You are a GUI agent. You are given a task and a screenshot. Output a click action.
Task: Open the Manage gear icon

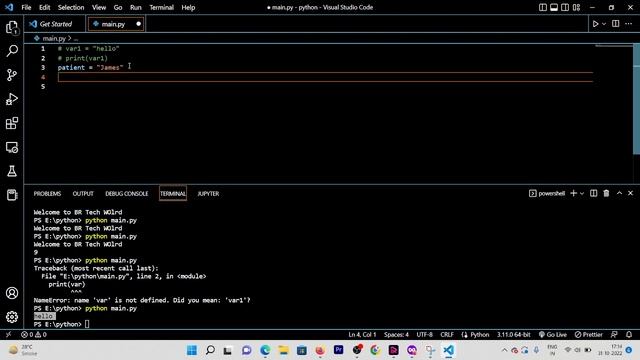pyautogui.click(x=12, y=317)
